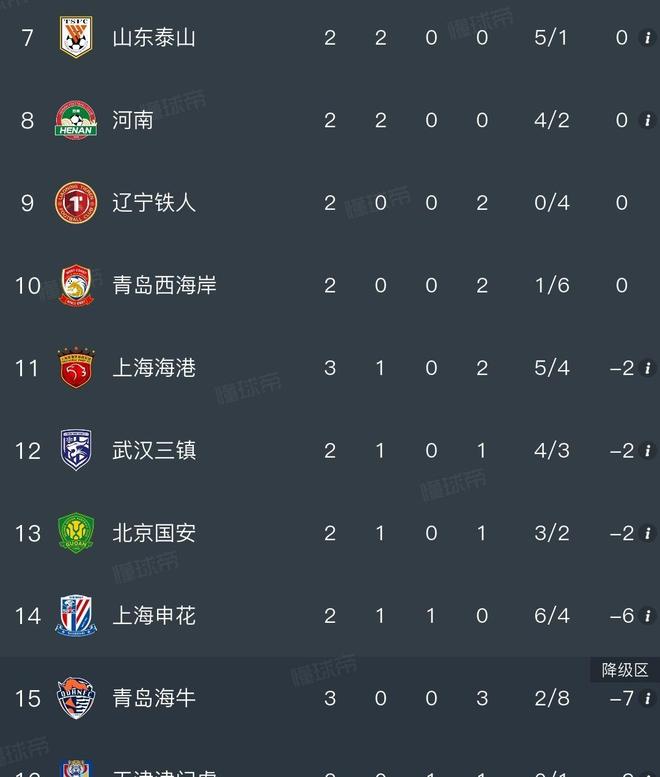This screenshot has width=660, height=777.
Task: Tap the Shanghai Port red logo
Action: coord(75,368)
